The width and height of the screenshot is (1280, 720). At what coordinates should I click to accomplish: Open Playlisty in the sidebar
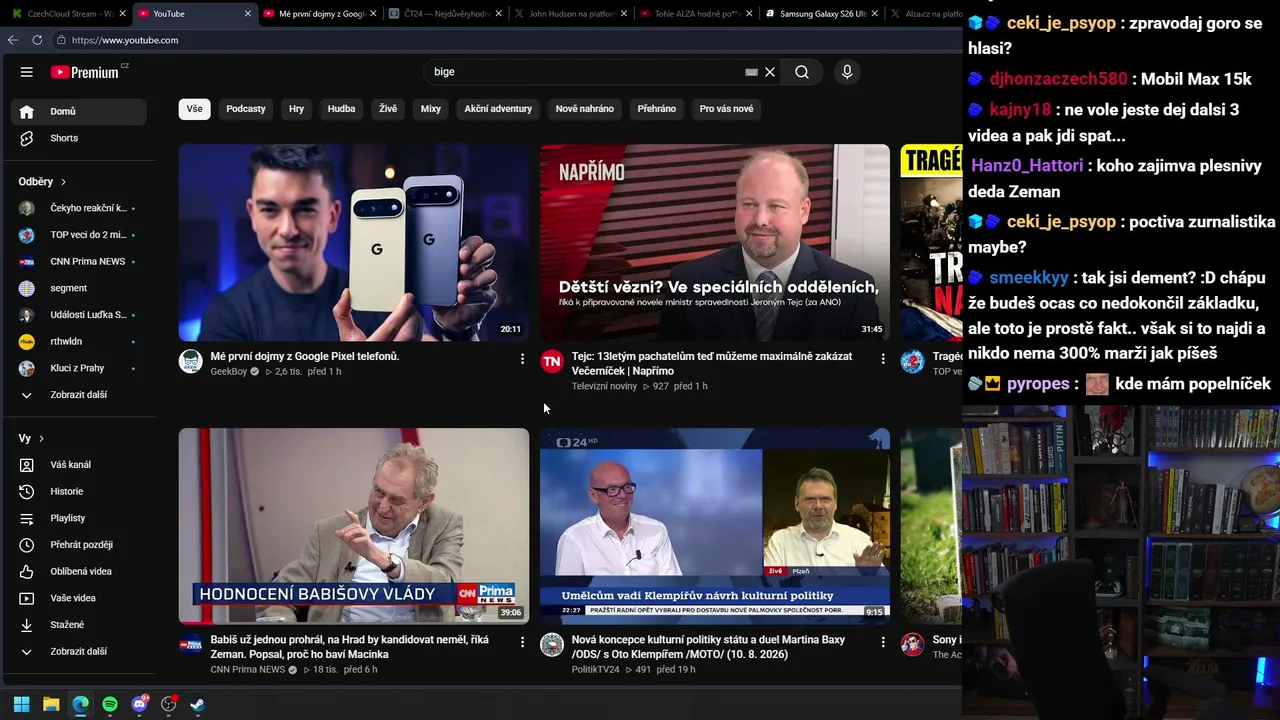coord(79,518)
